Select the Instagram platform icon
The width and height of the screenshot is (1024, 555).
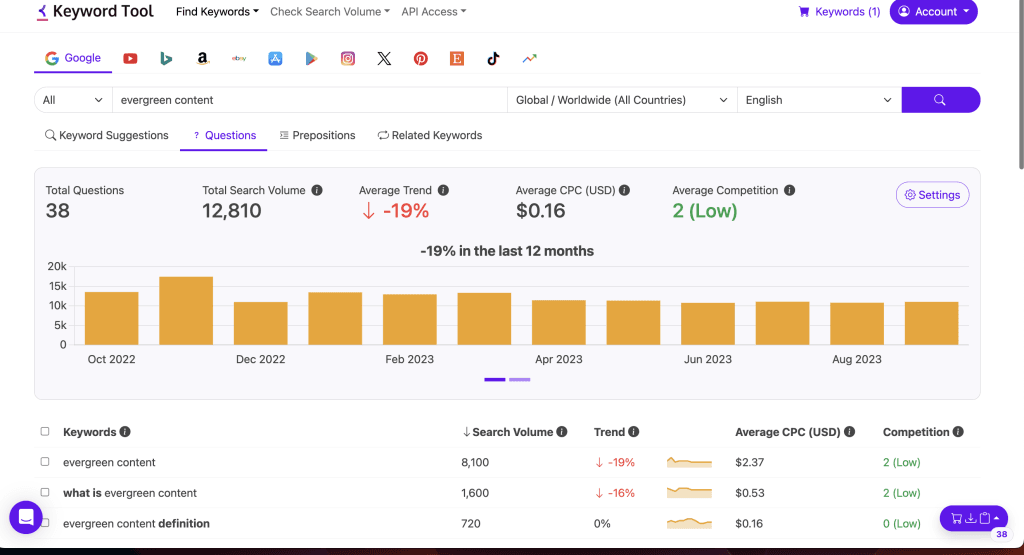point(348,59)
